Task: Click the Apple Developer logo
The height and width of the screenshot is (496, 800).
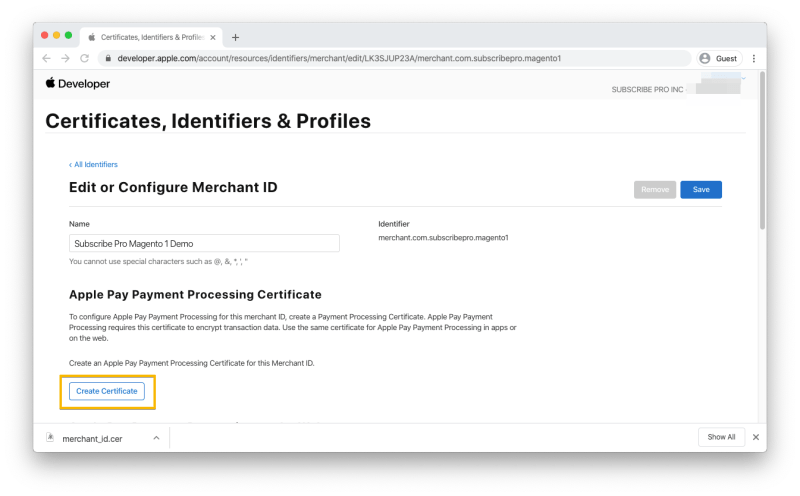Action: (78, 83)
